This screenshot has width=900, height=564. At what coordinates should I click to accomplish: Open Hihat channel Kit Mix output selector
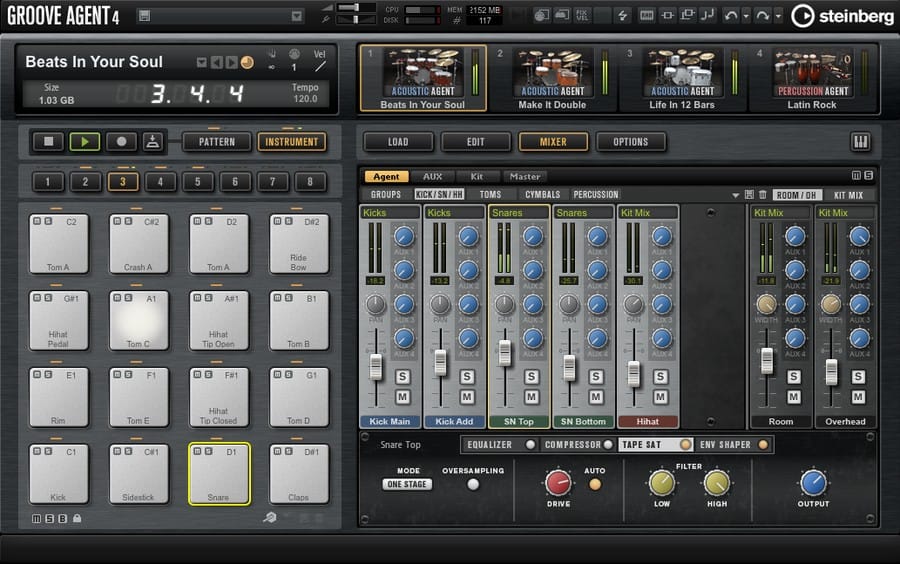pos(648,213)
